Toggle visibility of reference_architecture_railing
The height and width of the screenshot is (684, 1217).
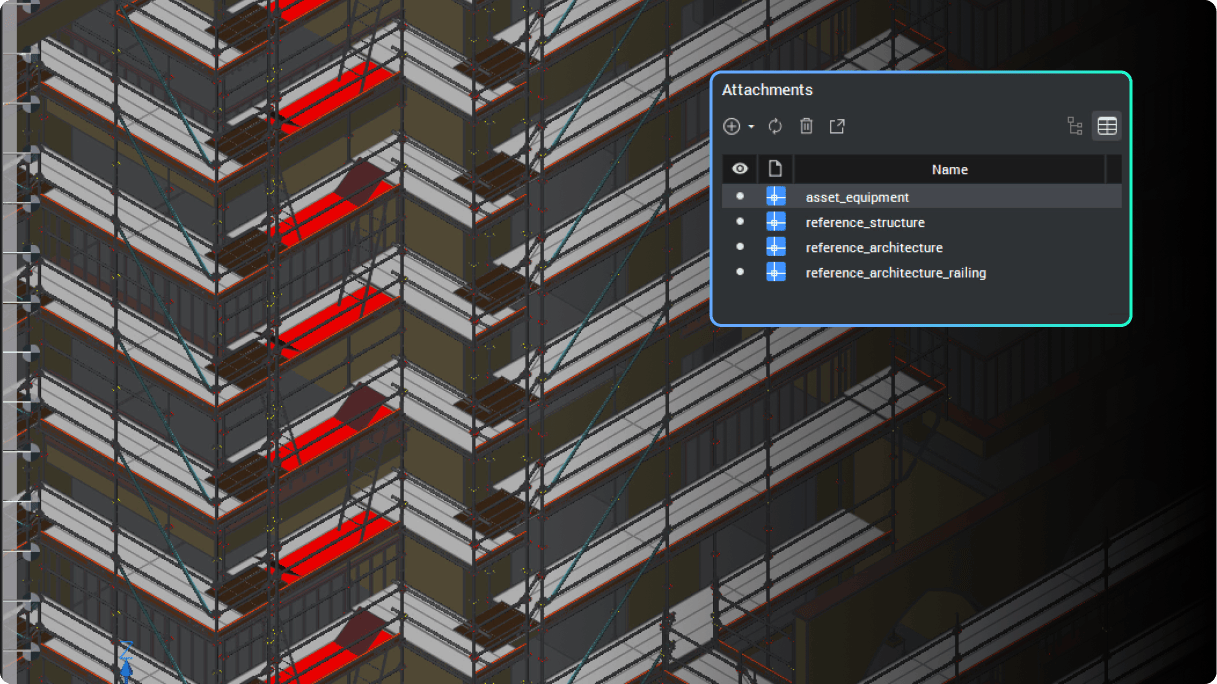point(739,271)
